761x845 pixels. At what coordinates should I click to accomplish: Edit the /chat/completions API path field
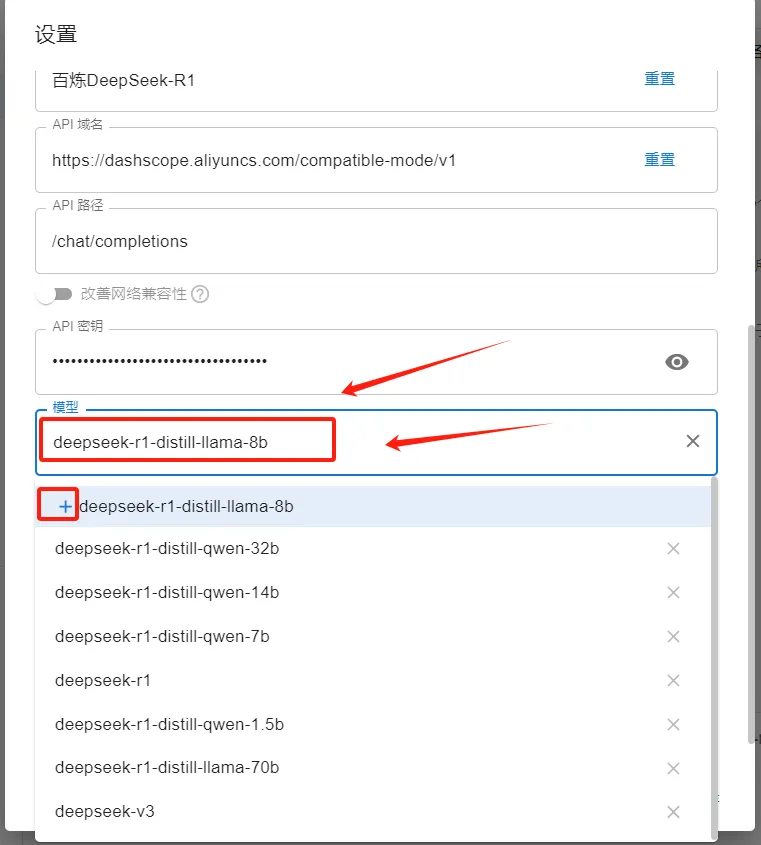click(x=376, y=241)
